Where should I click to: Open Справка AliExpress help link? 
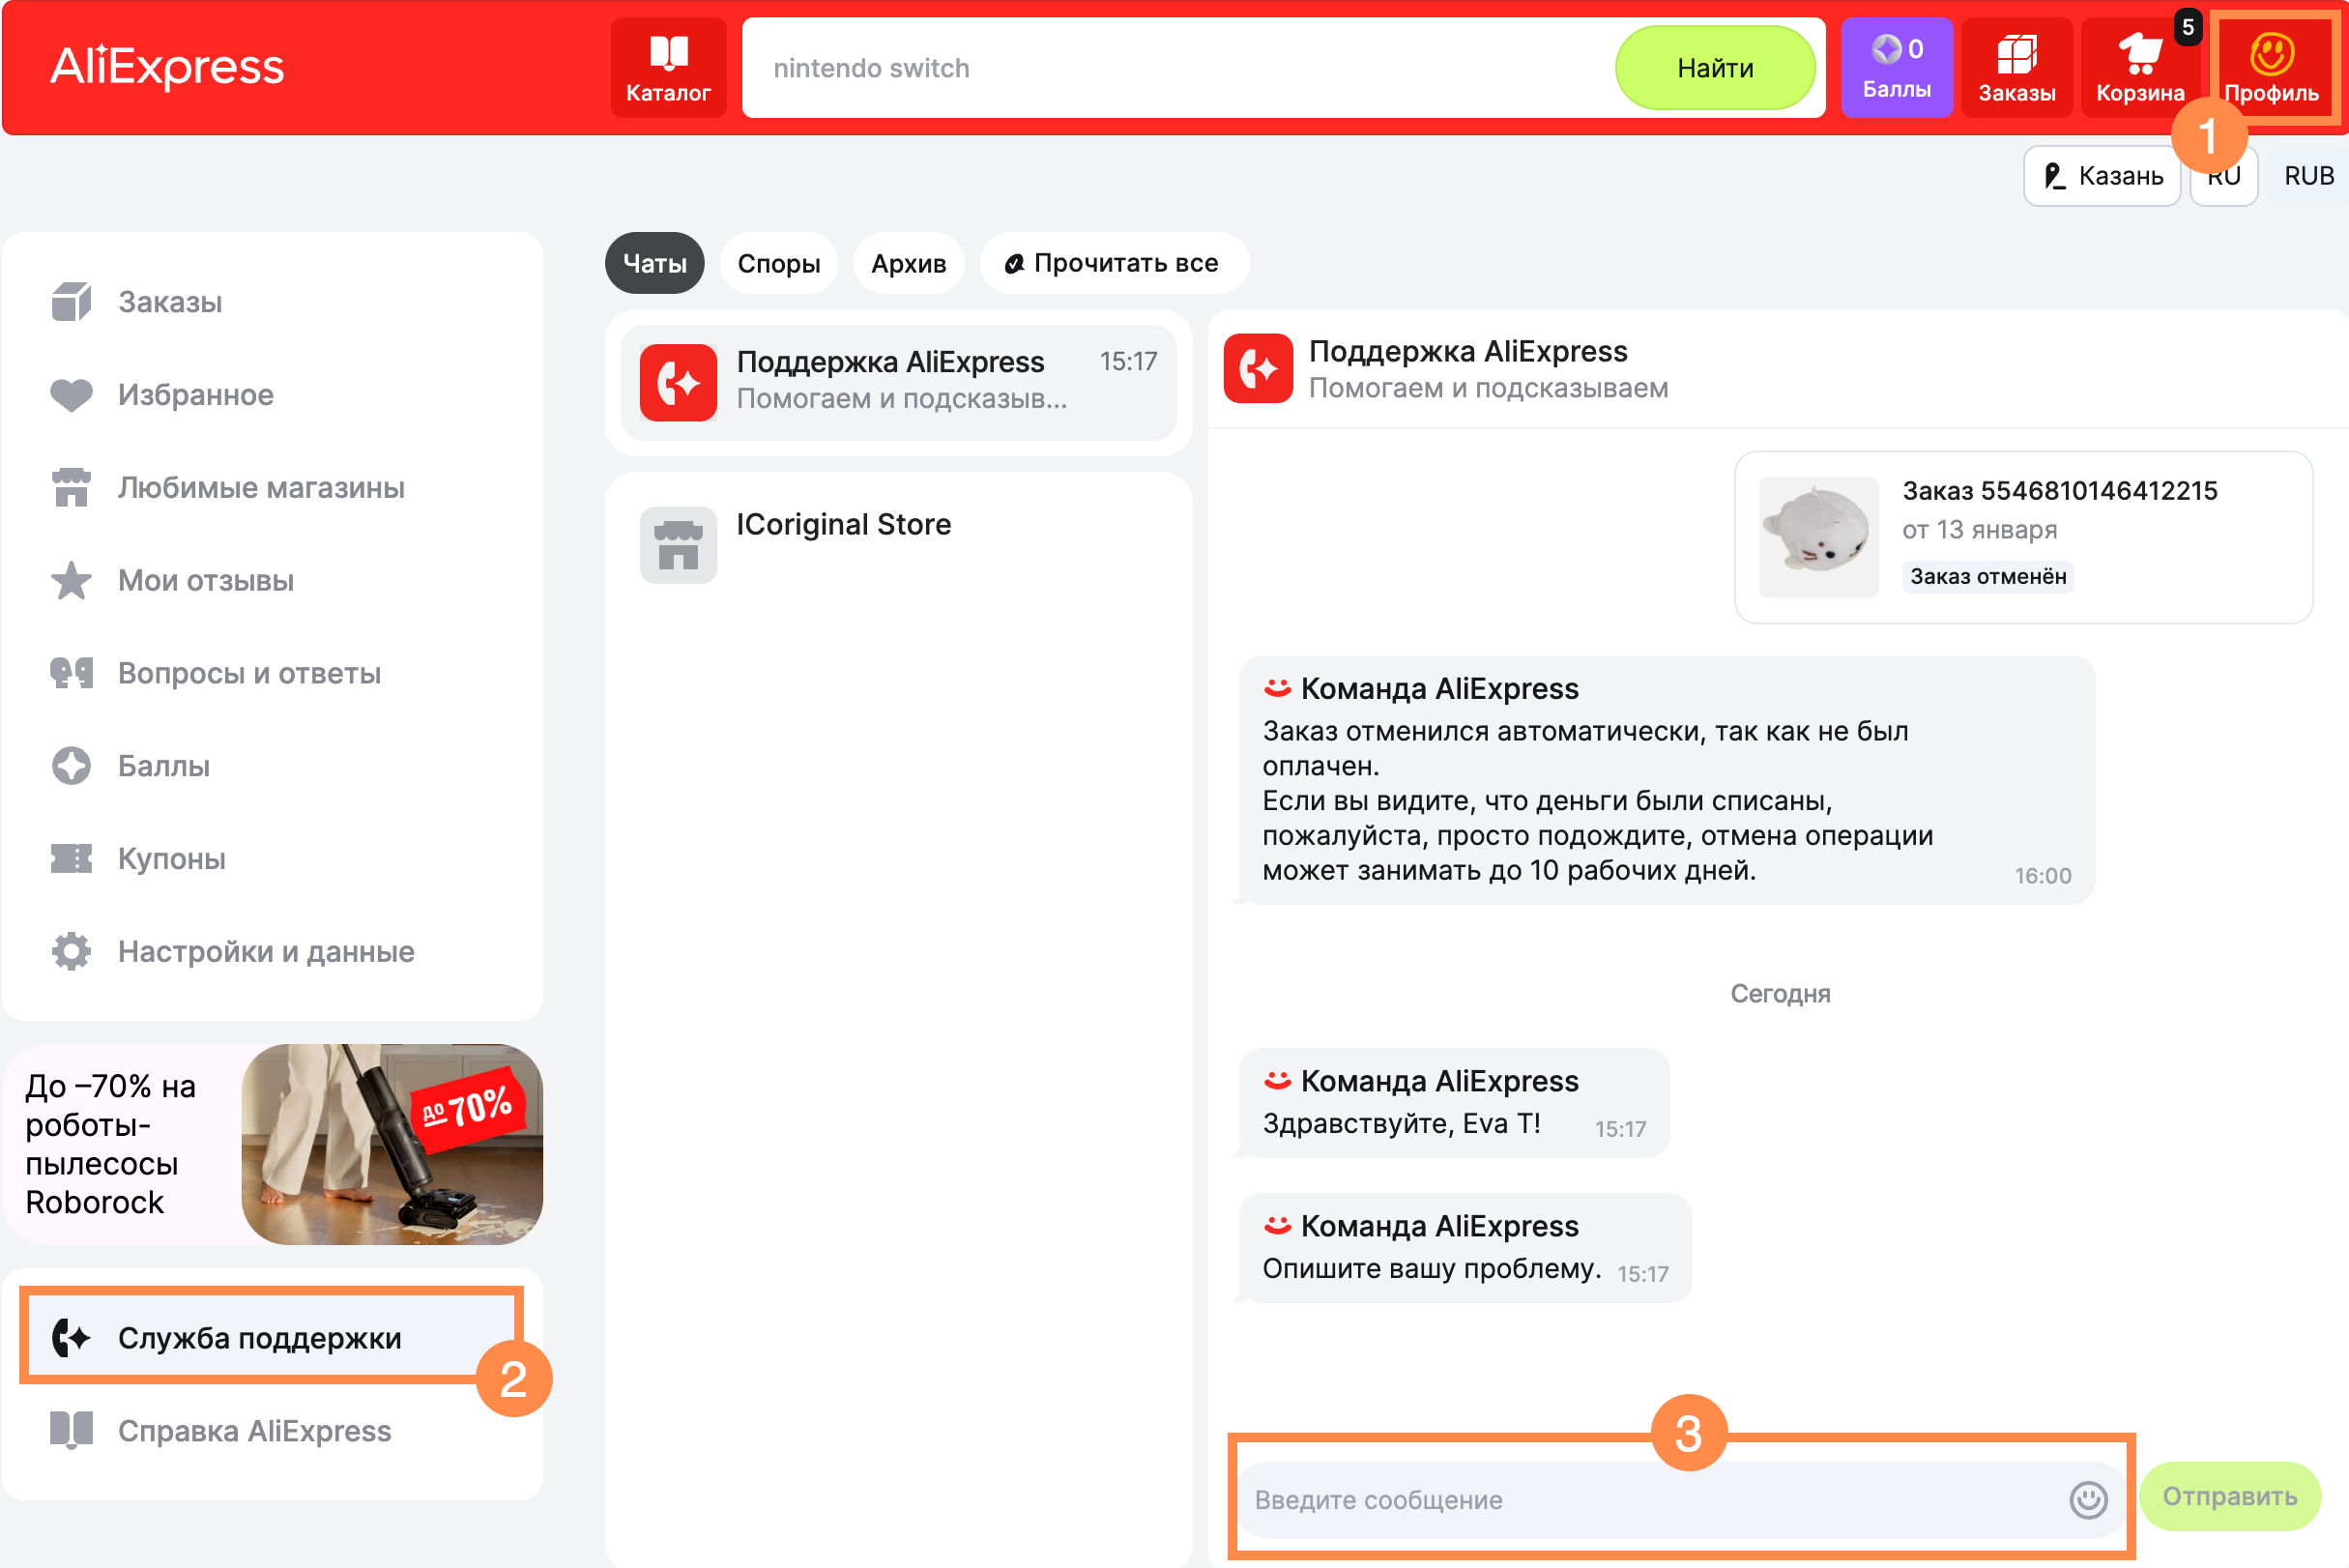pyautogui.click(x=254, y=1431)
